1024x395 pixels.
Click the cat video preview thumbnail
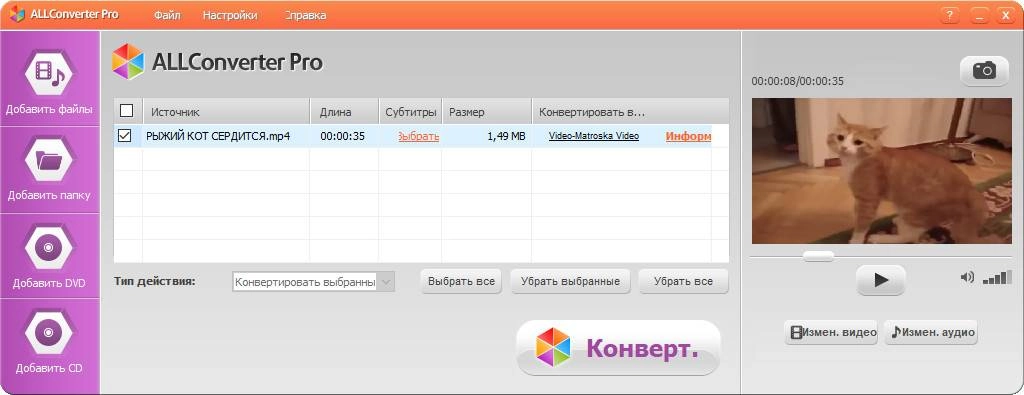coord(881,171)
